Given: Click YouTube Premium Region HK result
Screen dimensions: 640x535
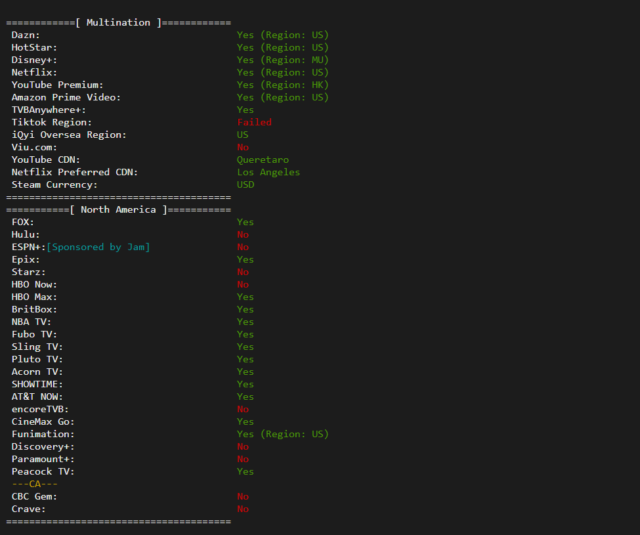Looking at the screenshot, I should pos(282,85).
